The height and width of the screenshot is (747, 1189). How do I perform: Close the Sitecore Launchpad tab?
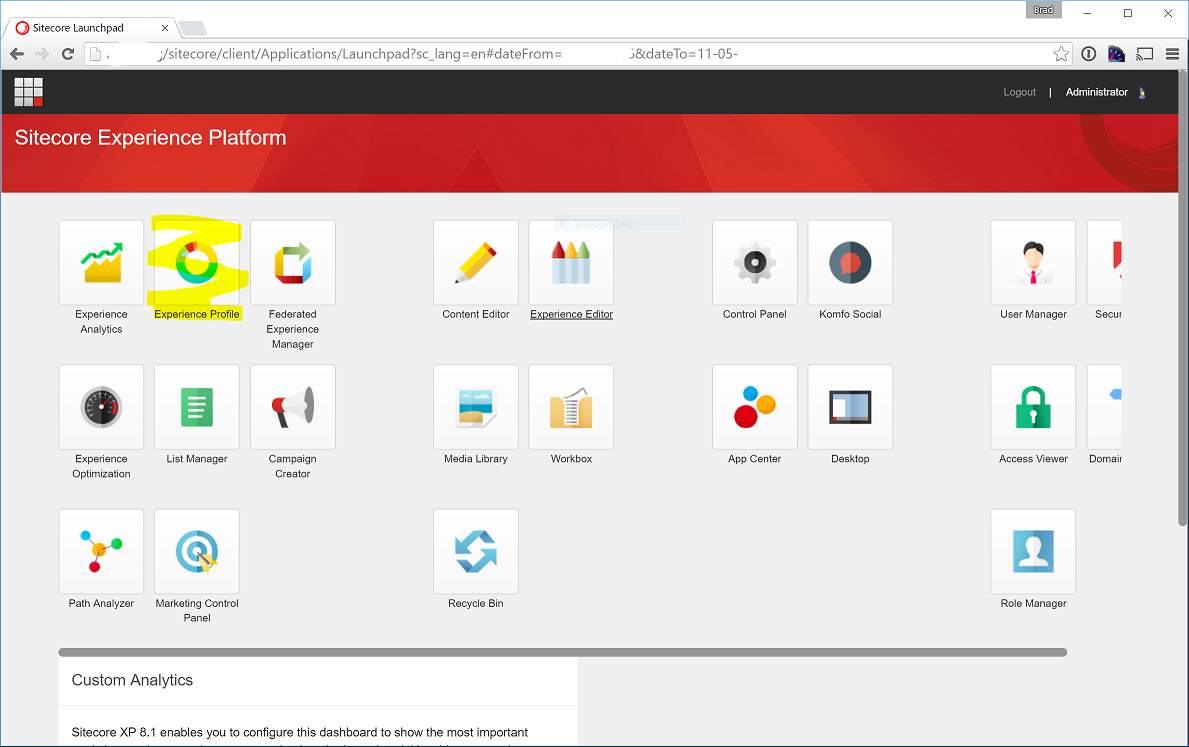tap(165, 28)
